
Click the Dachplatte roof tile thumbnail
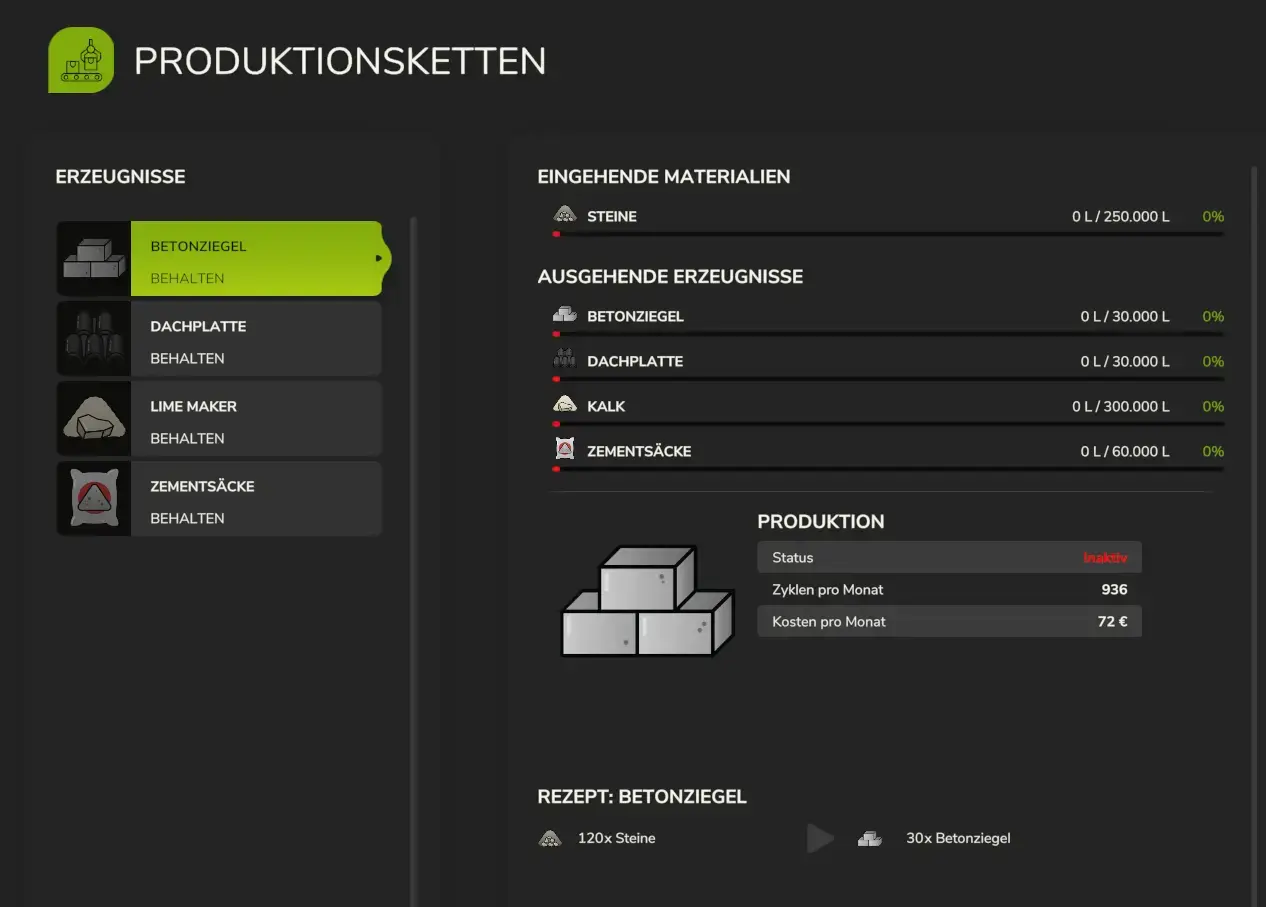coord(94,339)
